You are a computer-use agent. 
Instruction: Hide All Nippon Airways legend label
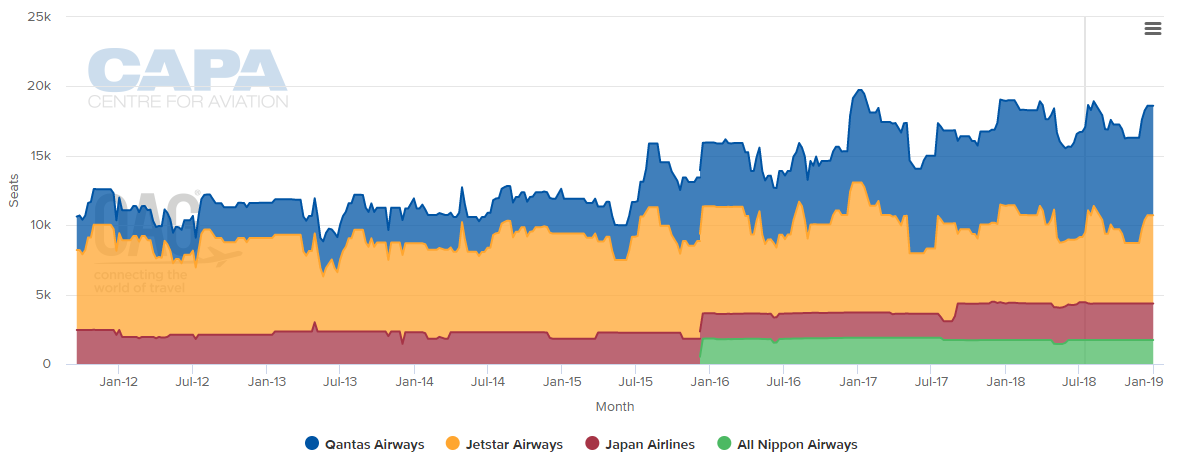(797, 444)
